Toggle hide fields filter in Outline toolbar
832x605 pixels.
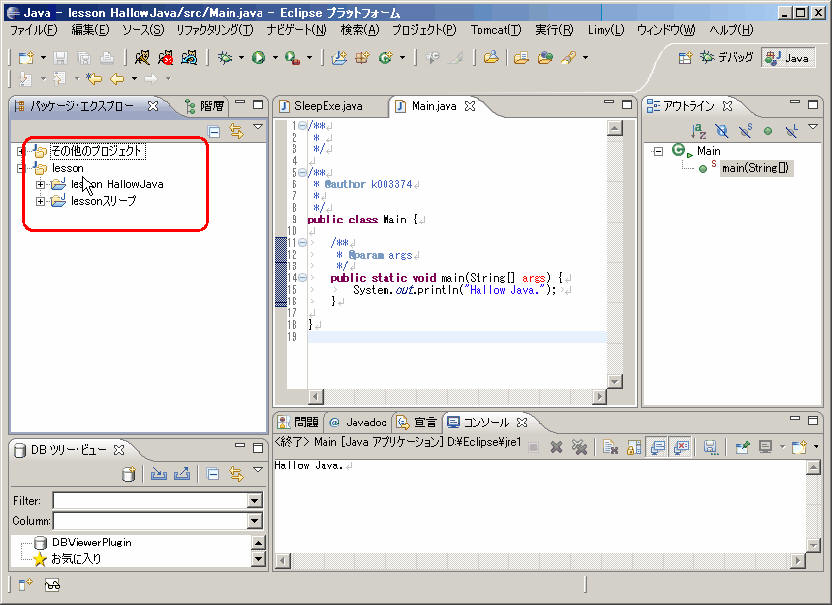[721, 130]
